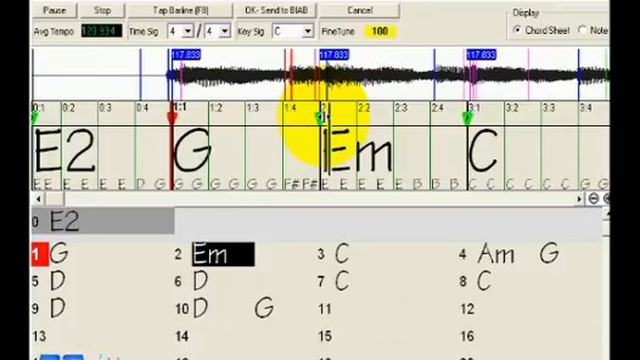640x360 pixels.
Task: Cancel the chord wizard
Action: (x=360, y=10)
